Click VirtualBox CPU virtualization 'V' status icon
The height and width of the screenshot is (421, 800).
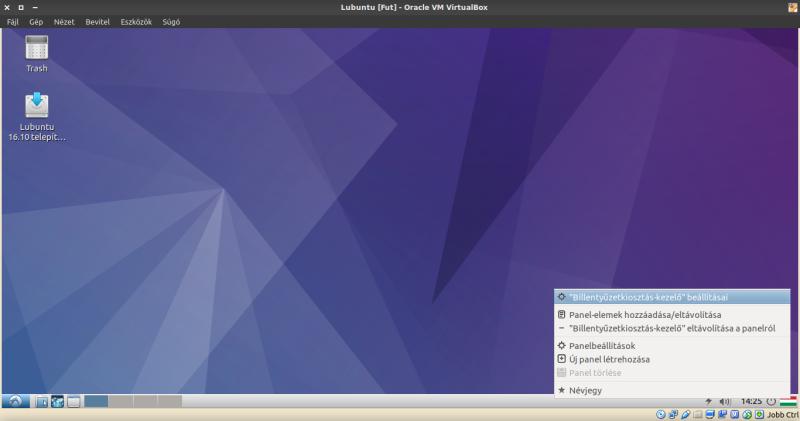[735, 414]
